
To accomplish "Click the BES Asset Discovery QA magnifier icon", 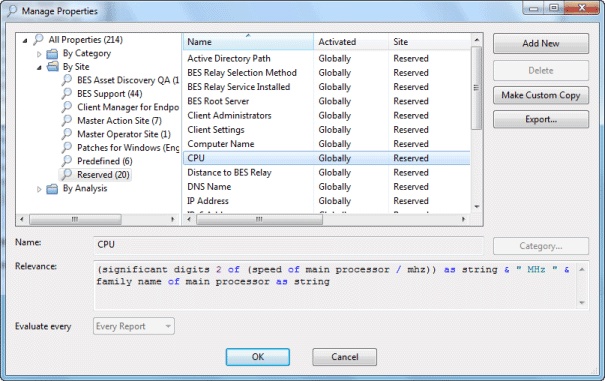I will pyautogui.click(x=67, y=80).
